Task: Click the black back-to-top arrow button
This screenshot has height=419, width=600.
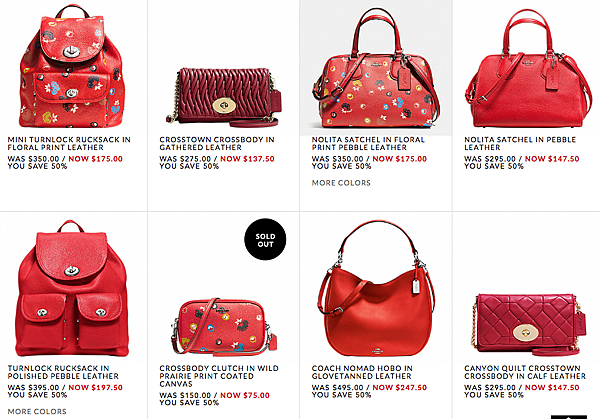Action: pyautogui.click(x=569, y=417)
